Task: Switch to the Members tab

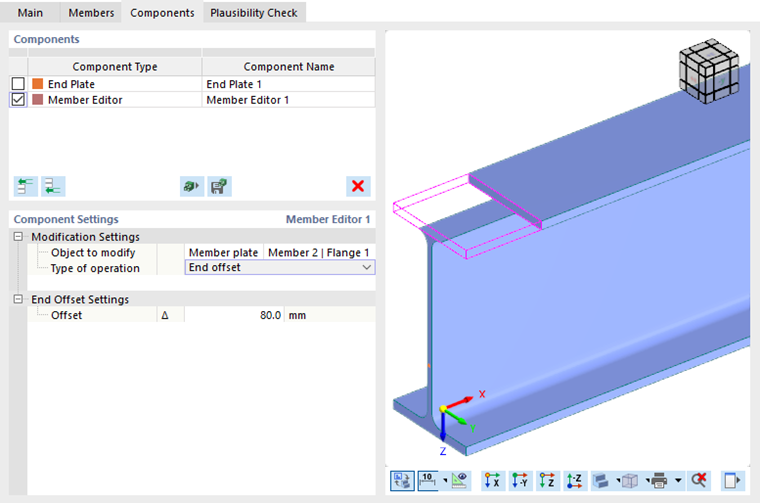Action: coord(91,13)
